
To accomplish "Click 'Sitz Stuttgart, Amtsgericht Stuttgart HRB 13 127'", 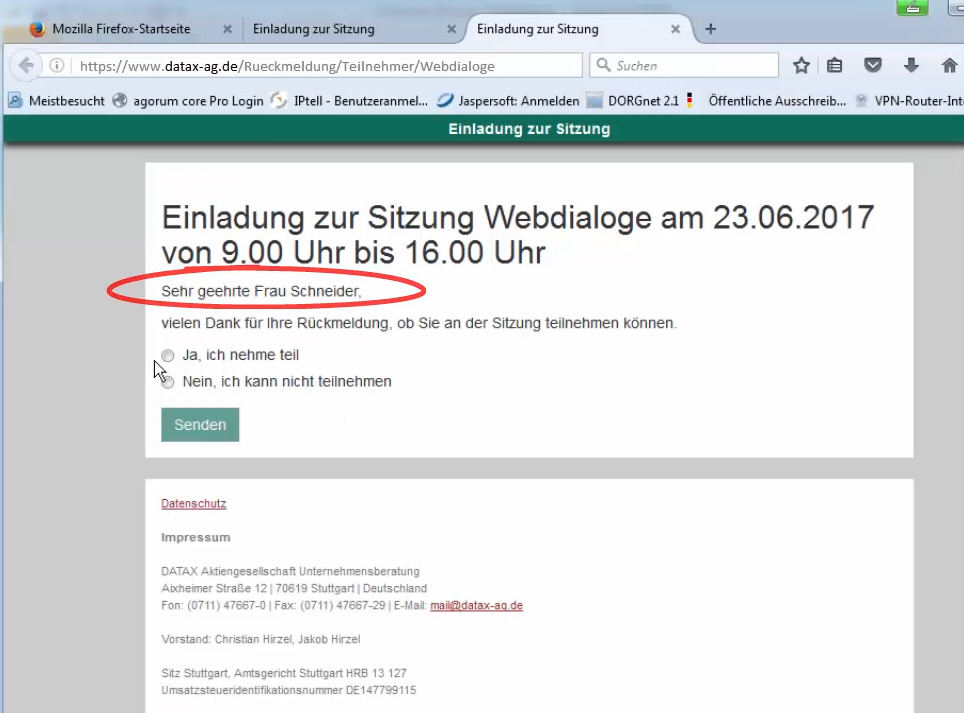I will pyautogui.click(x=283, y=673).
